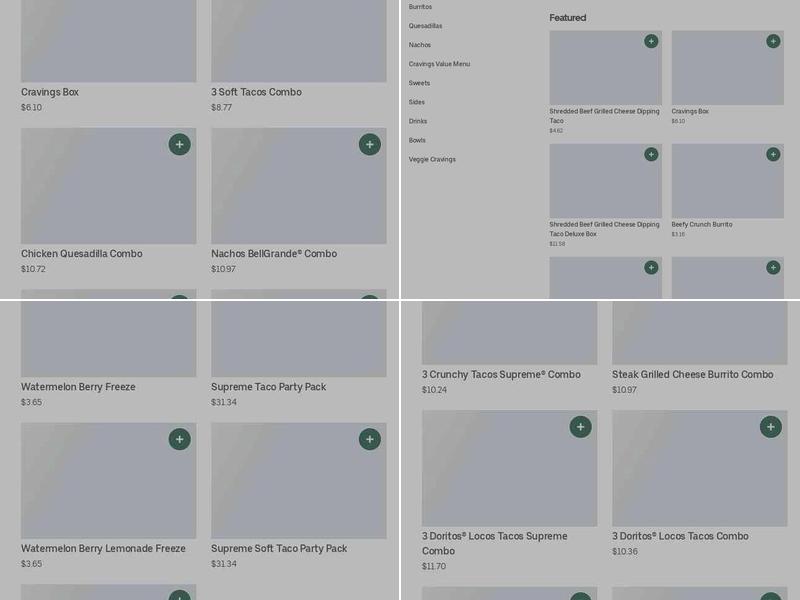Image resolution: width=800 pixels, height=600 pixels.
Task: Click the $10.72 price of Chicken Quesadilla Combo
Action: pyautogui.click(x=33, y=269)
